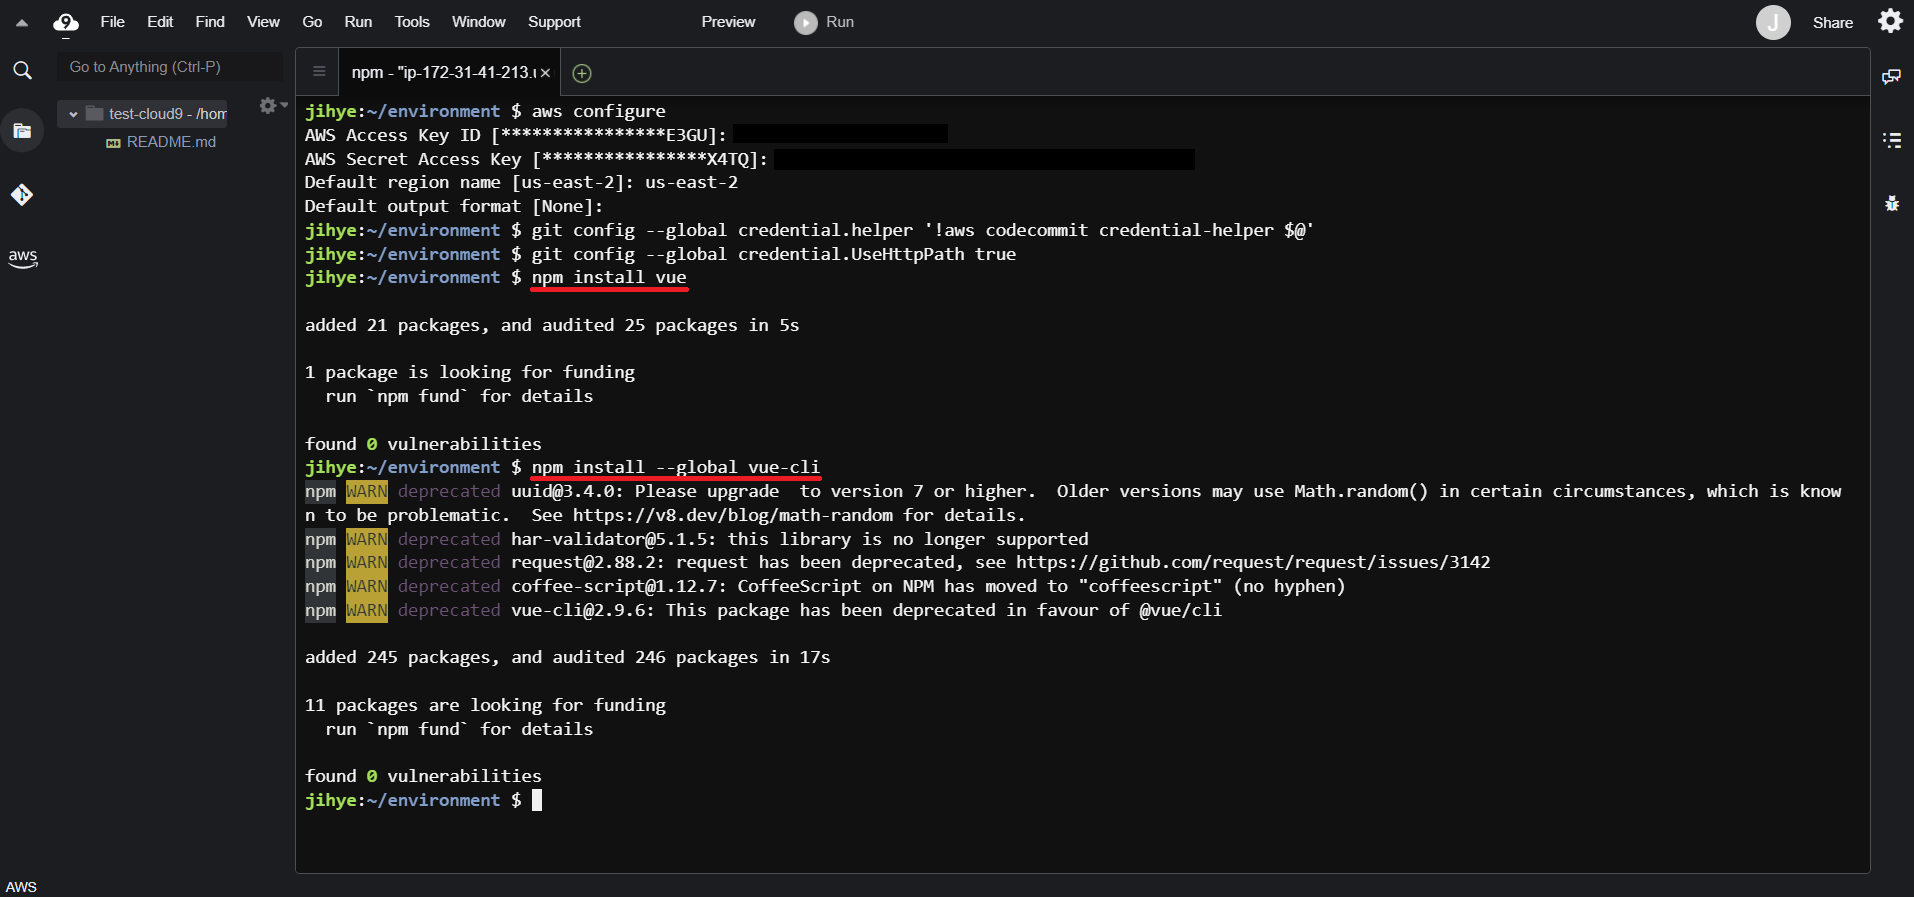Collapse the test-cloud9 folder

coord(73,114)
